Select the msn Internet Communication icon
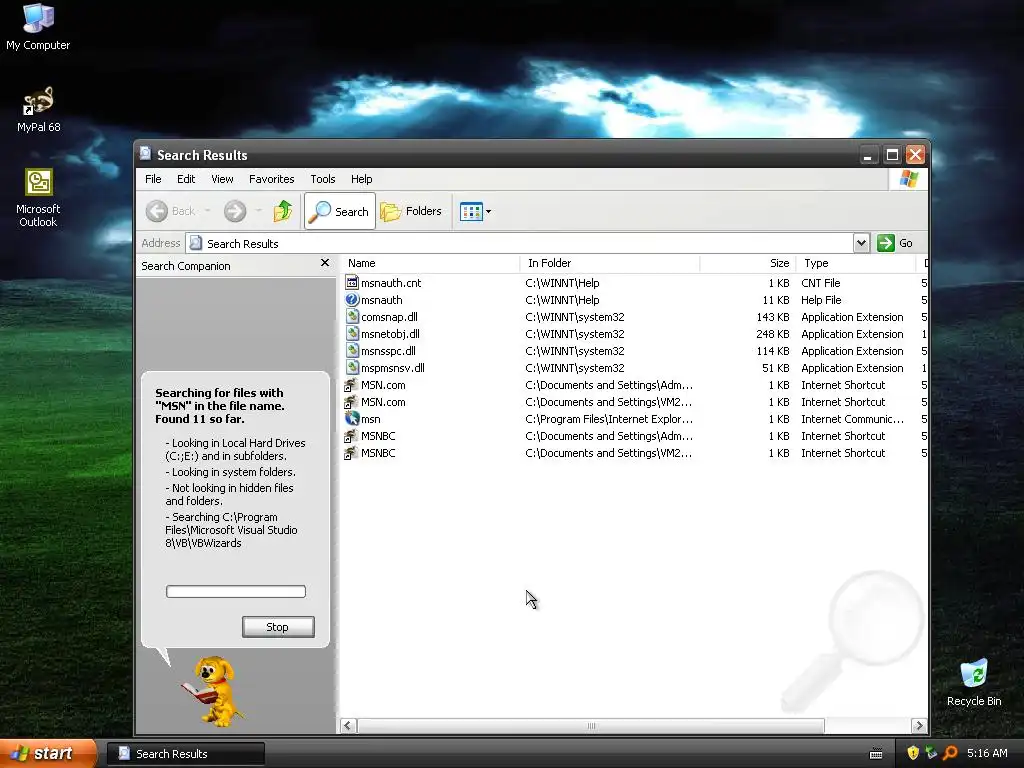The height and width of the screenshot is (768, 1024). (x=352, y=419)
